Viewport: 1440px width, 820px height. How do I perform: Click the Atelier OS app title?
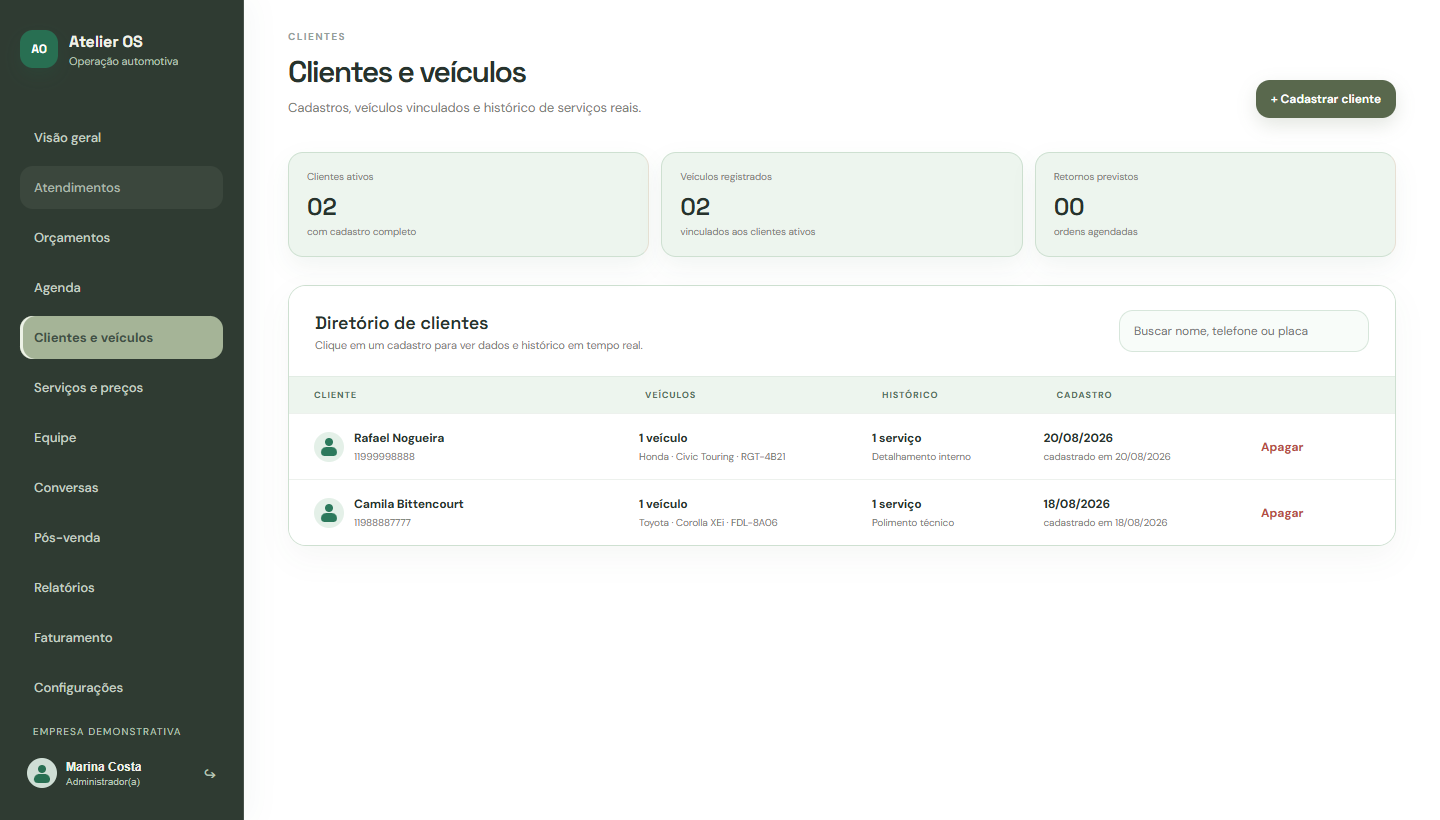(106, 42)
